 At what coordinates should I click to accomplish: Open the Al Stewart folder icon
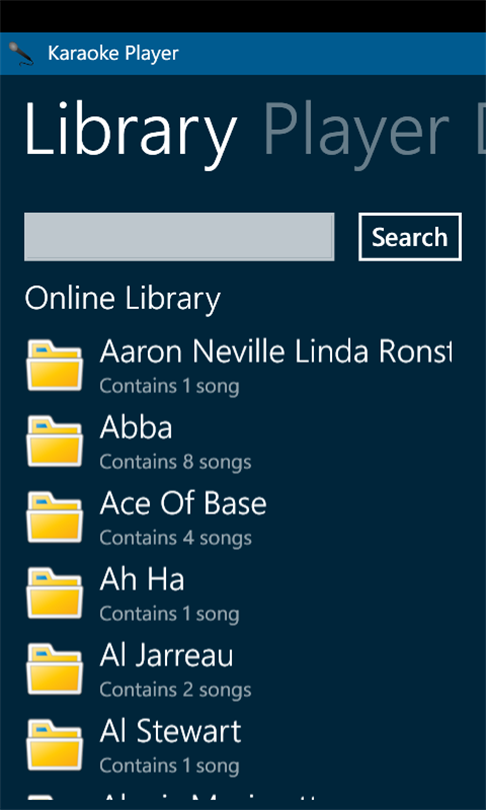54,745
